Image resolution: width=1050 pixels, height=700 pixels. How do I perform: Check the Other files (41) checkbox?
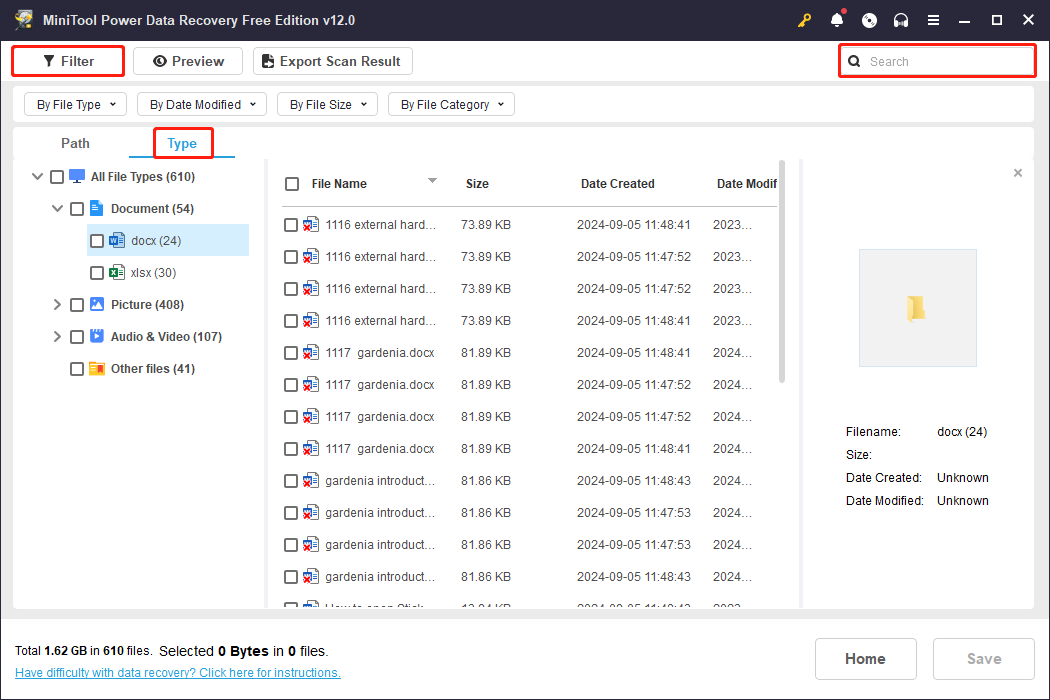[77, 369]
